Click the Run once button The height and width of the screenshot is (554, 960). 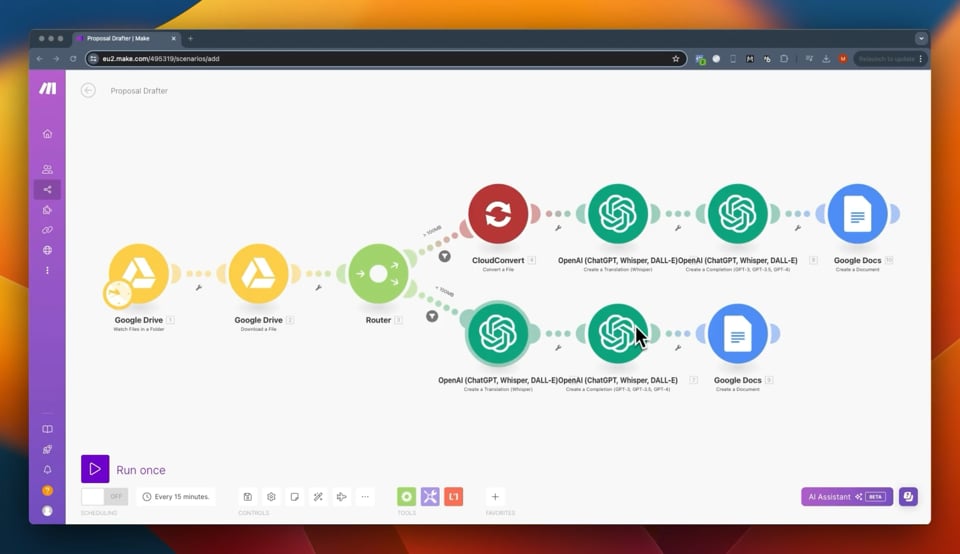click(124, 469)
